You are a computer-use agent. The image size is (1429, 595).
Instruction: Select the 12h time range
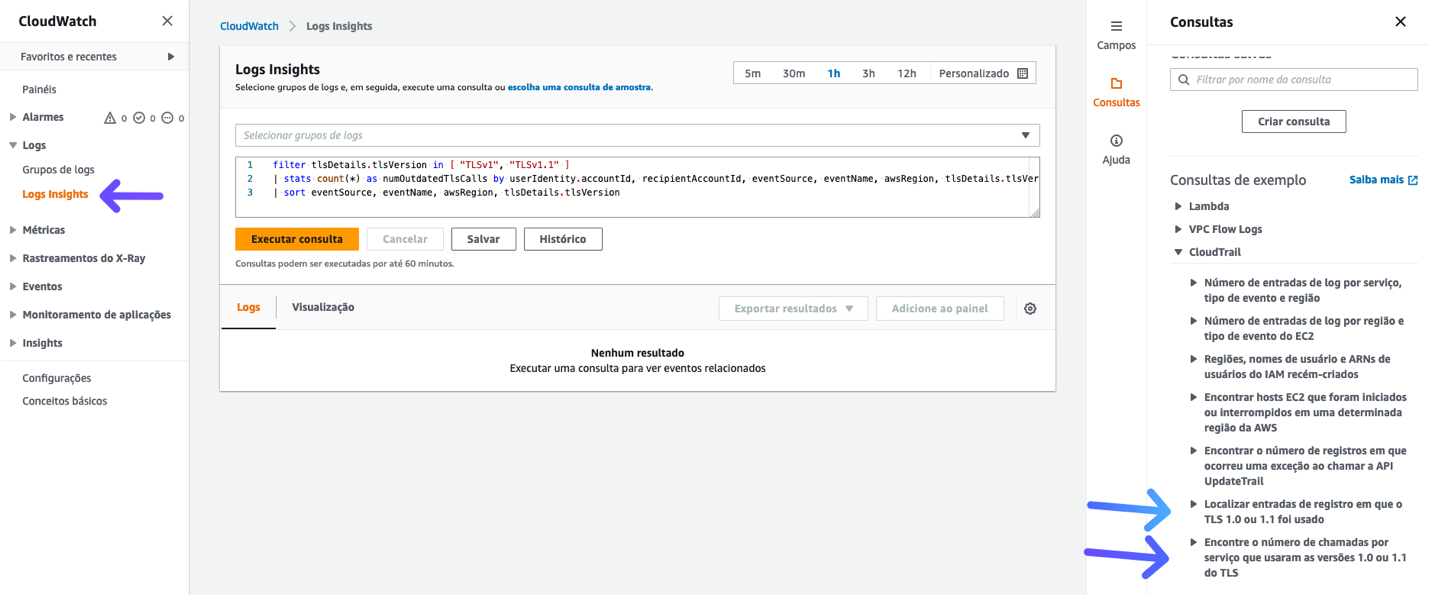907,73
